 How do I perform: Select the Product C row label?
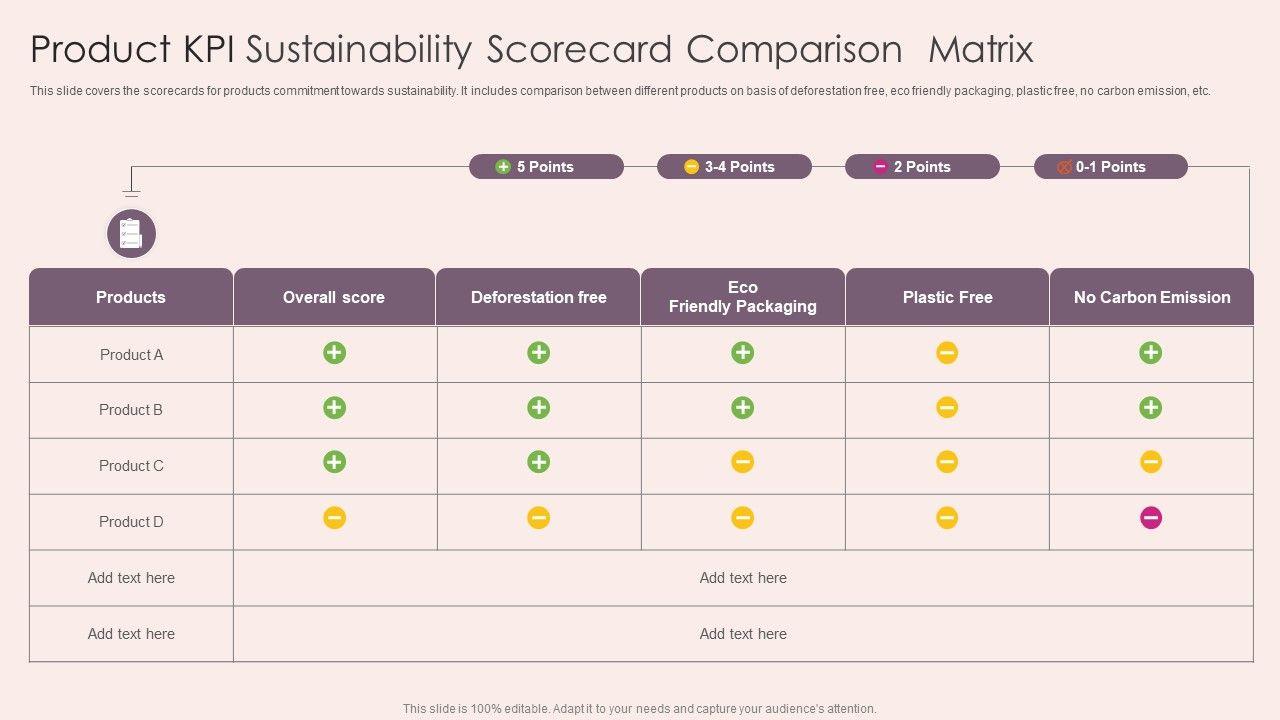click(131, 466)
